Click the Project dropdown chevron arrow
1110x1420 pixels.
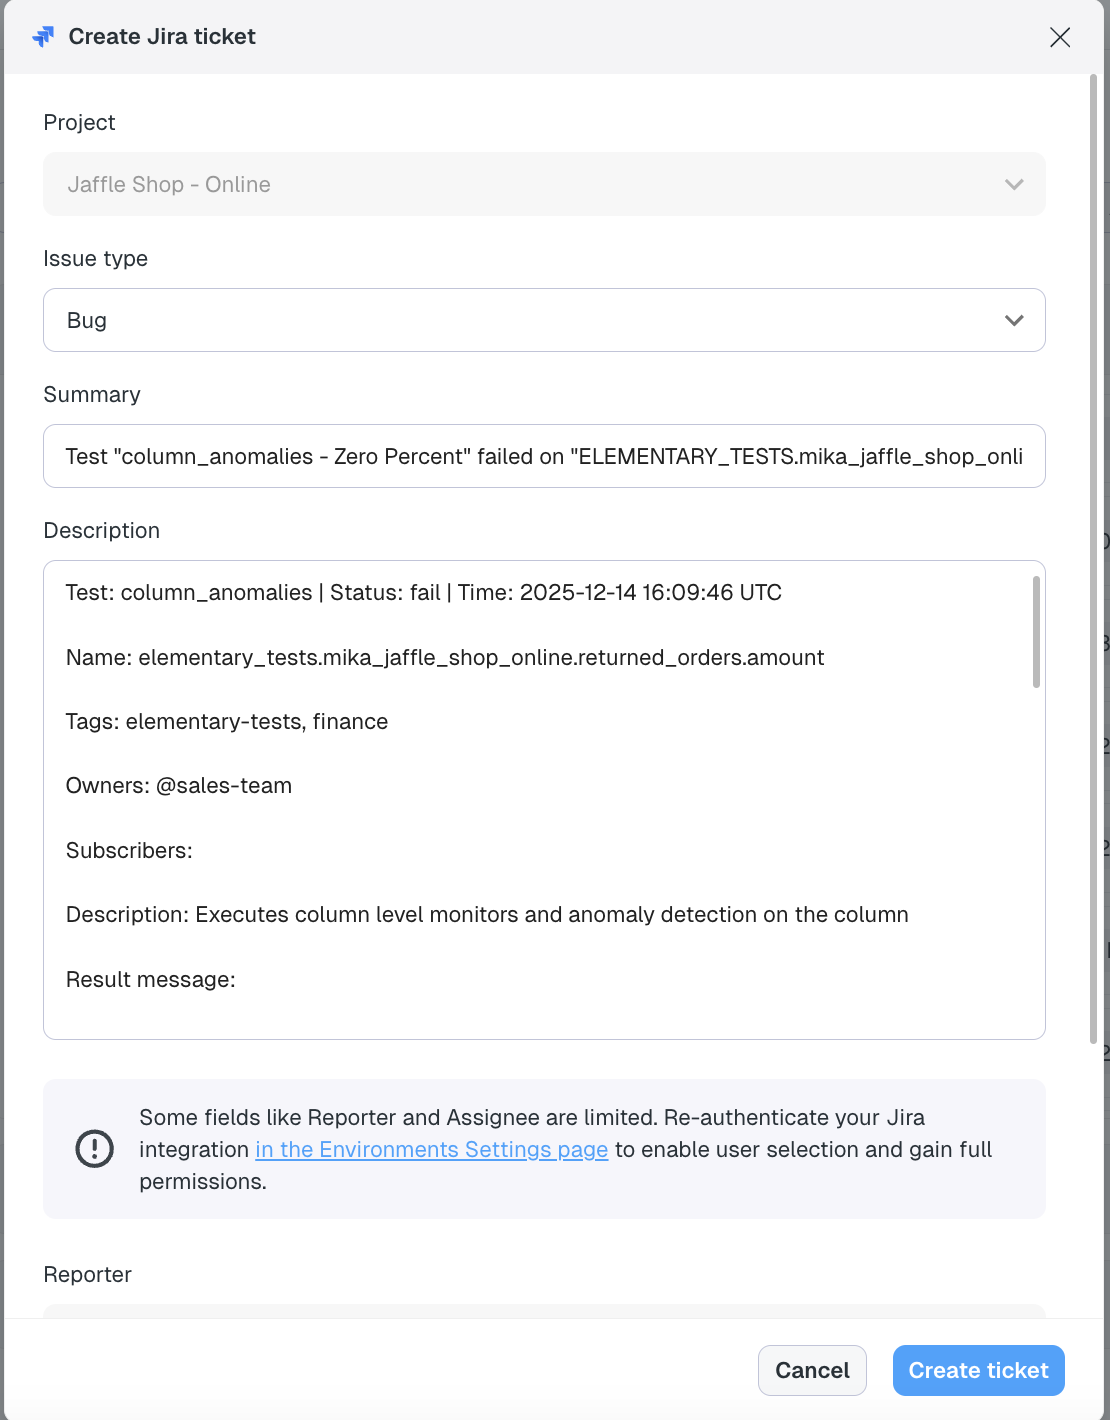coord(1014,184)
